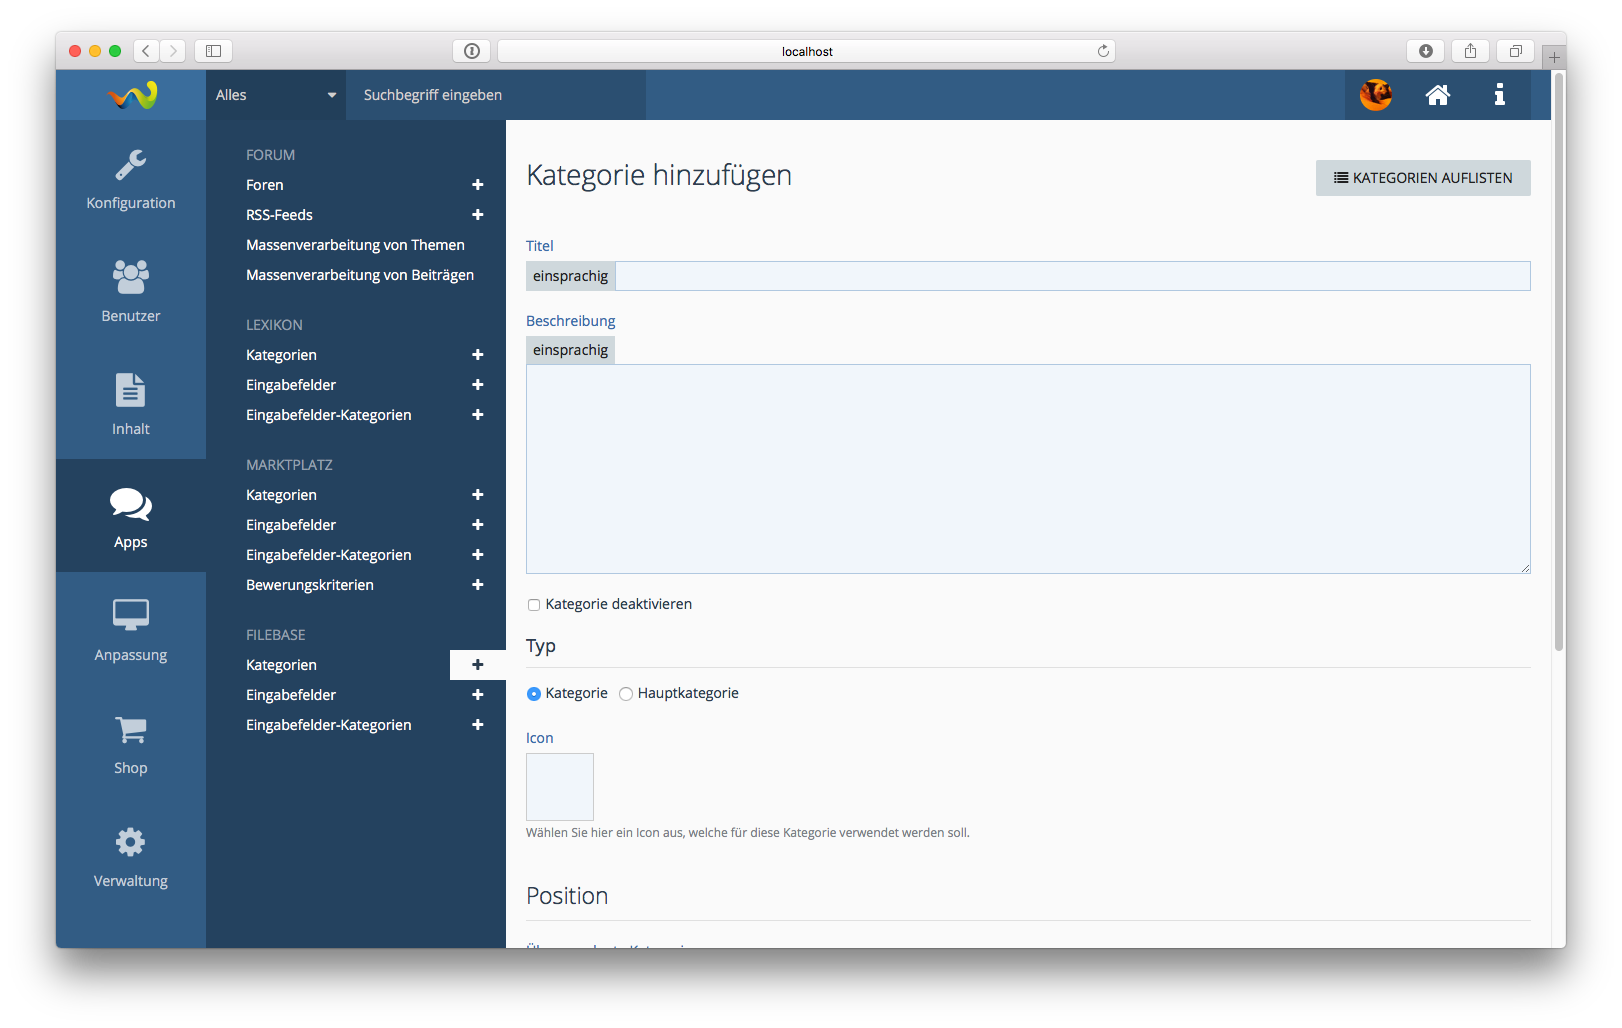Open the einsprachig language selector for Titel
The image size is (1622, 1028).
[x=570, y=276]
